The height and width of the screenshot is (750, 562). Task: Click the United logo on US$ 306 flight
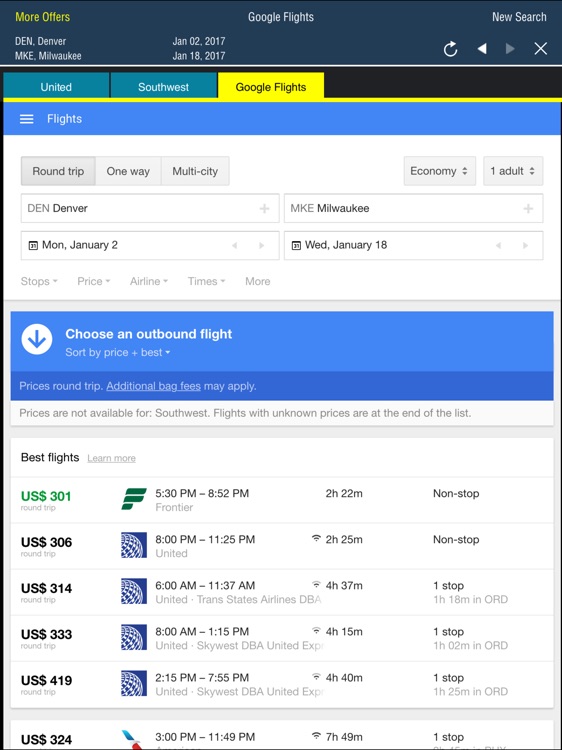click(133, 545)
